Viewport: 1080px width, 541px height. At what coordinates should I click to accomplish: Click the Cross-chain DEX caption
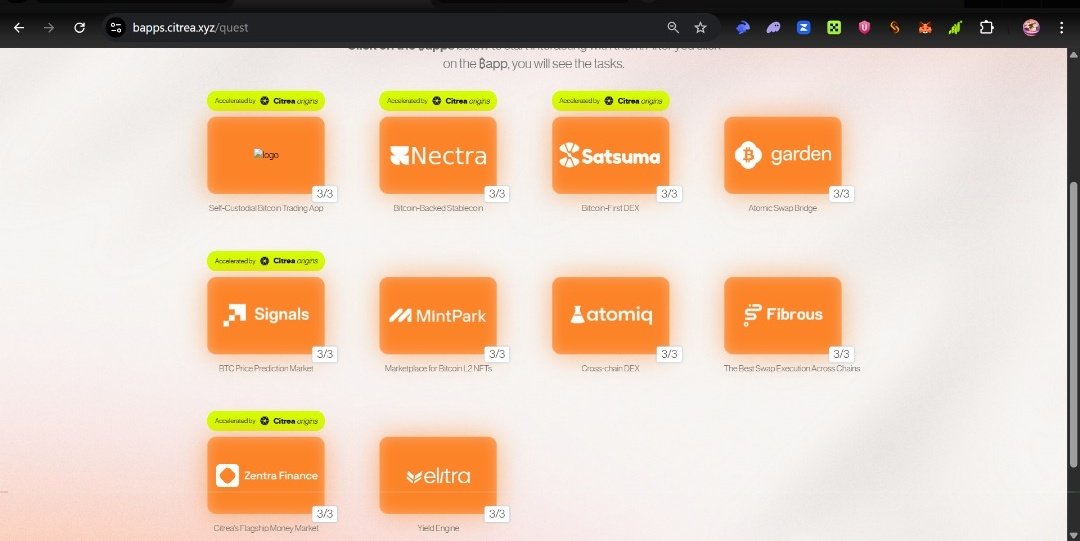(x=610, y=369)
